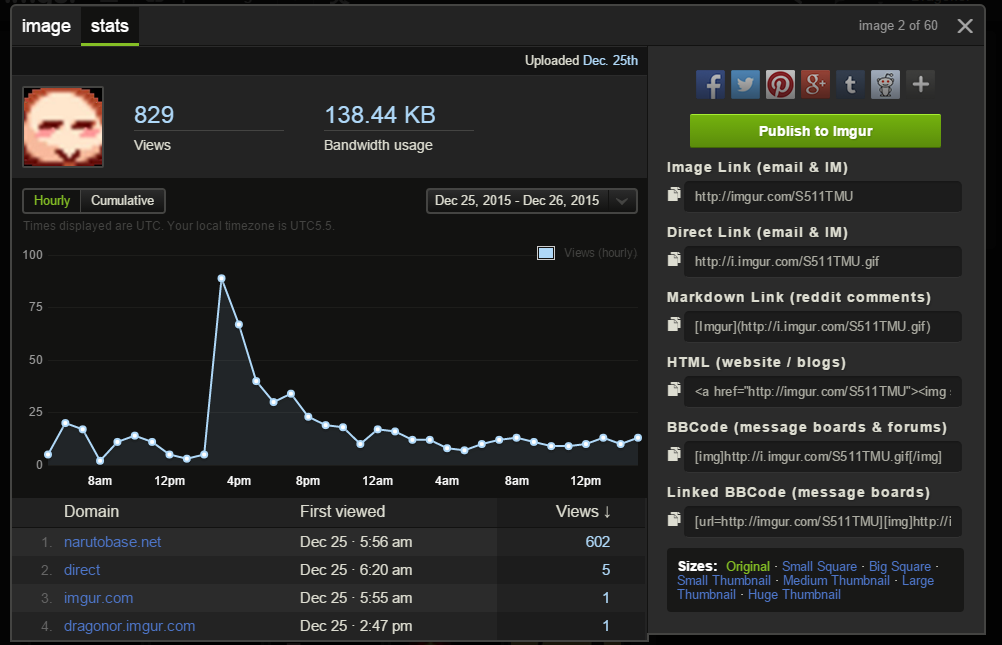Share image on Twitter
Viewport: 1002px width, 645px height.
click(745, 84)
